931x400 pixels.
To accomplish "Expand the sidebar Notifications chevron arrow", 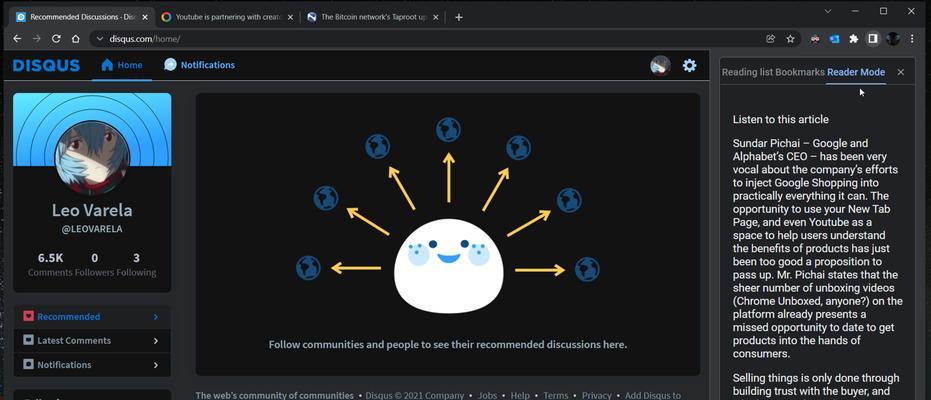I will click(156, 365).
